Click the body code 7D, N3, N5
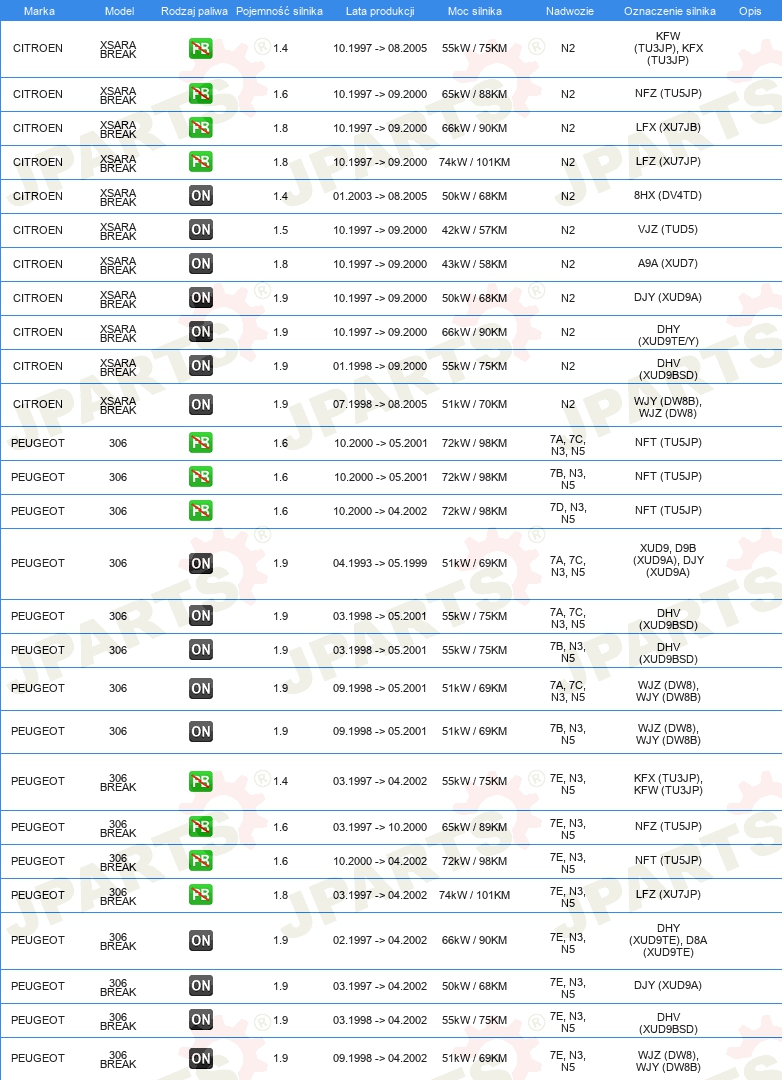This screenshot has width=782, height=1080. tap(568, 513)
